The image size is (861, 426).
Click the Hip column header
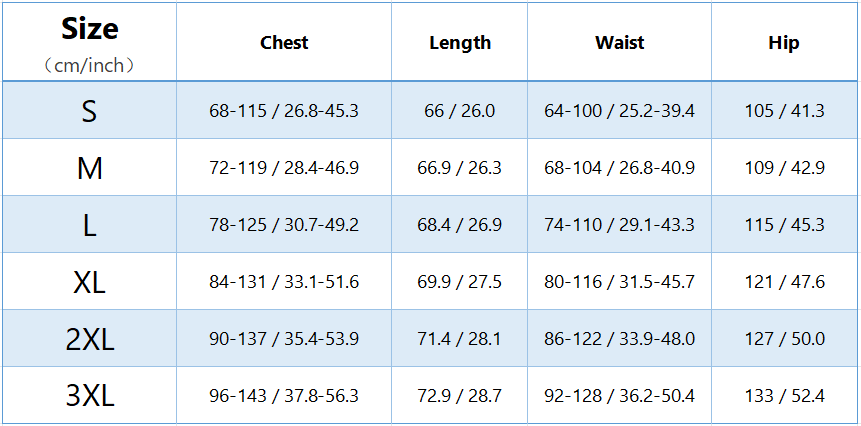[784, 43]
